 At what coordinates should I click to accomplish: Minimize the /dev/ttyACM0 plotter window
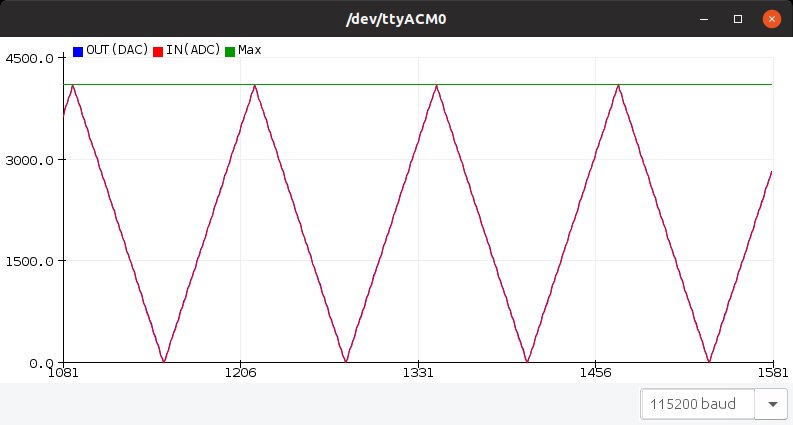coord(705,18)
